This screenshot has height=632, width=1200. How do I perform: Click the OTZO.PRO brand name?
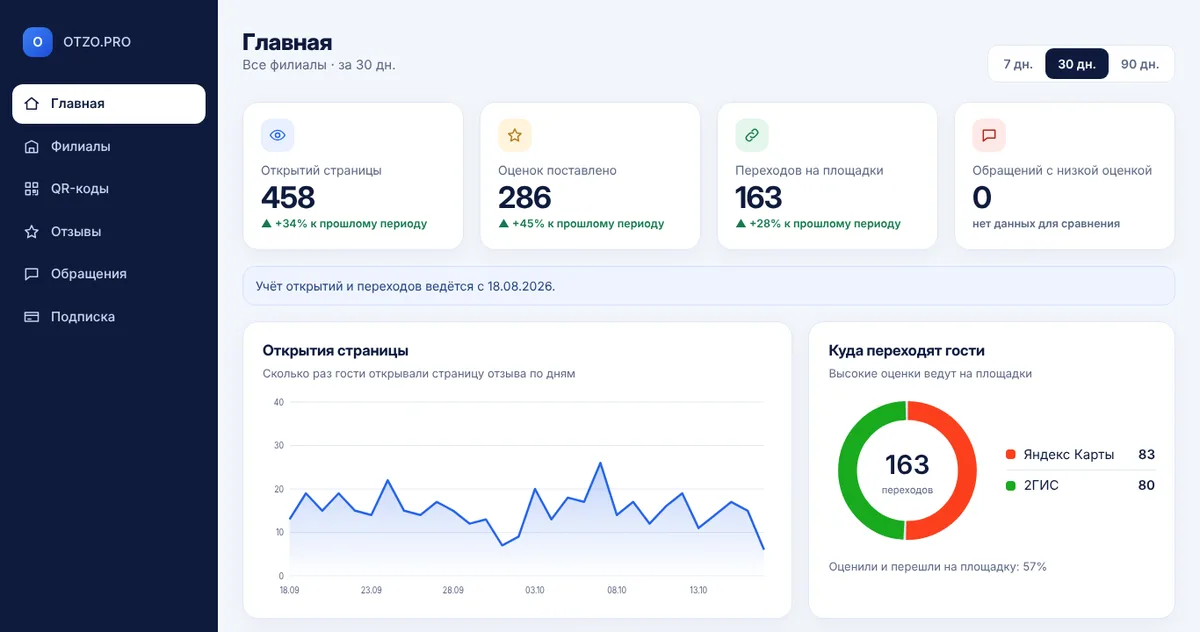97,42
